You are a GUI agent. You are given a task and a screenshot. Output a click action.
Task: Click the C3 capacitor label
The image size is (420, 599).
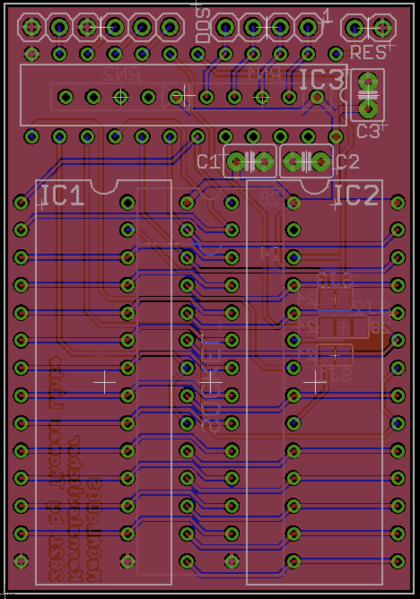(x=368, y=131)
